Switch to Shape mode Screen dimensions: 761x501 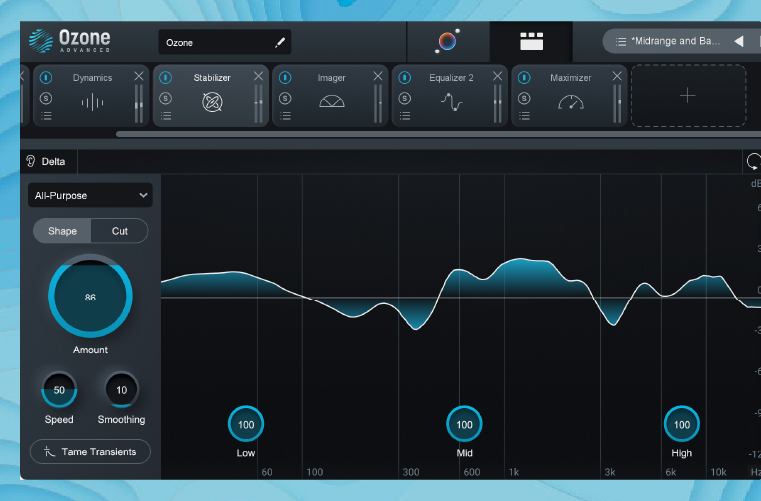point(62,231)
